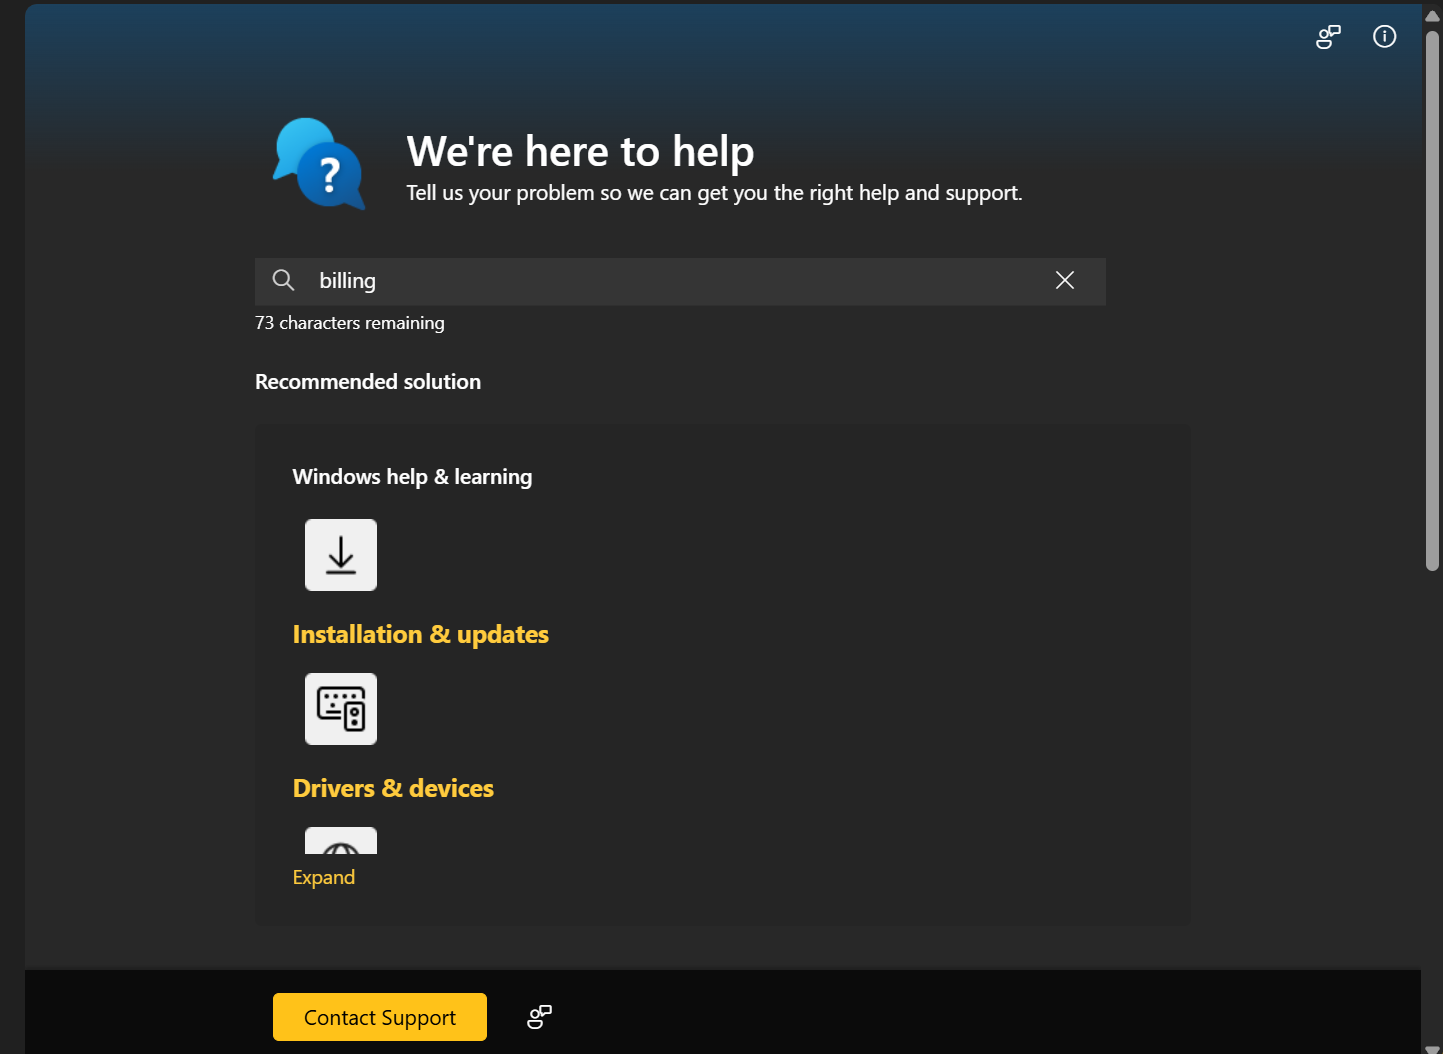Clear the billing search text
This screenshot has width=1443, height=1054.
coord(1065,281)
